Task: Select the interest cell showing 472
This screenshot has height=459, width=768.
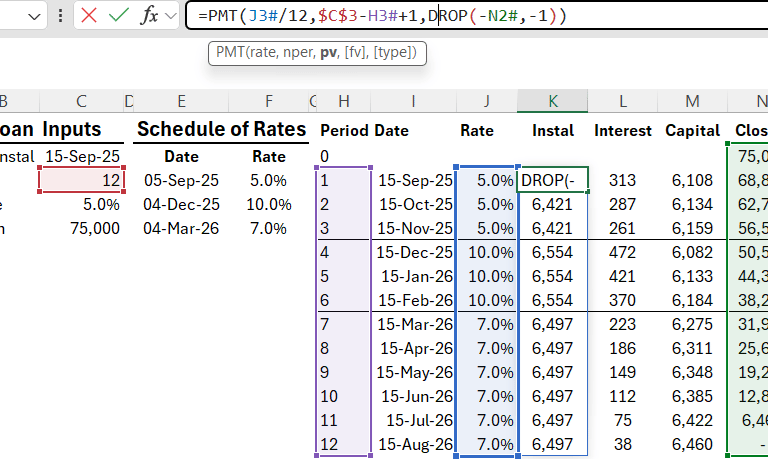Action: pos(623,252)
